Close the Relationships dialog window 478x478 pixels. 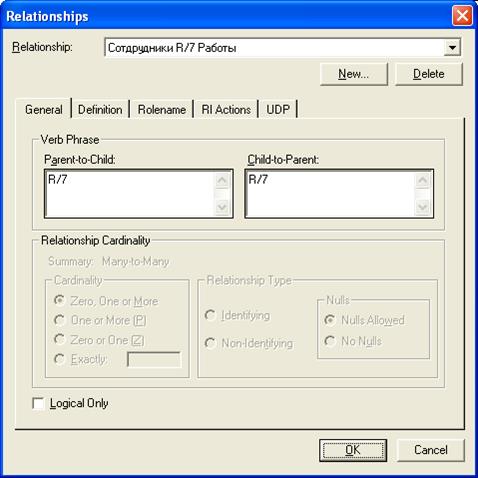click(x=462, y=16)
